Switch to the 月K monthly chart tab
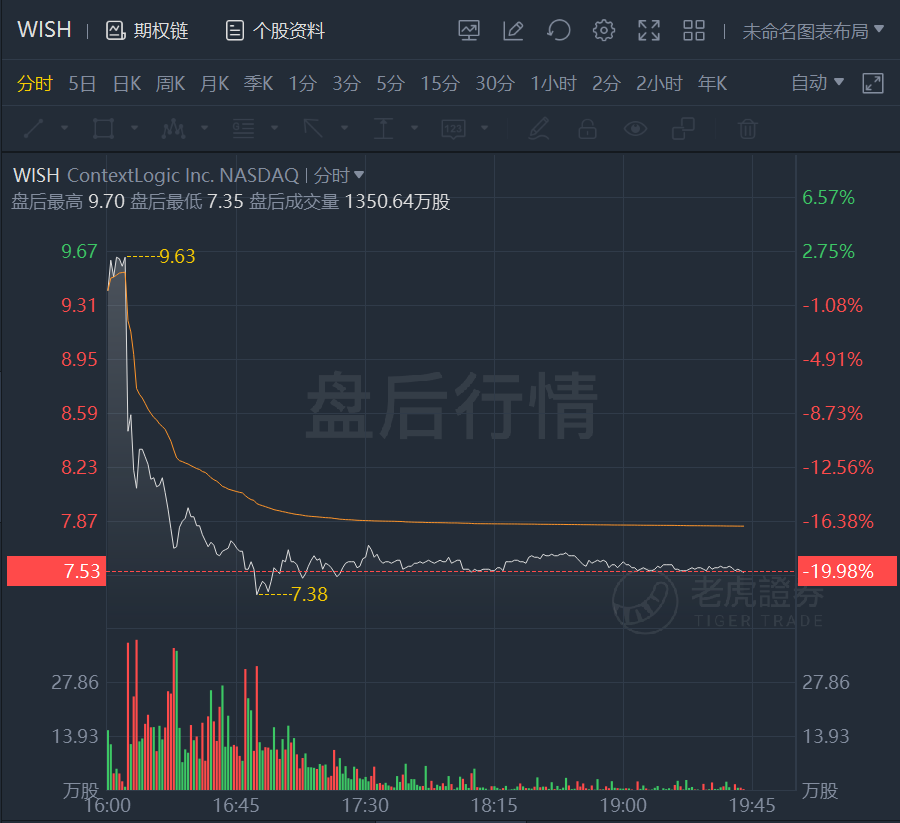Screen dimensions: 900x823 [x=215, y=84]
